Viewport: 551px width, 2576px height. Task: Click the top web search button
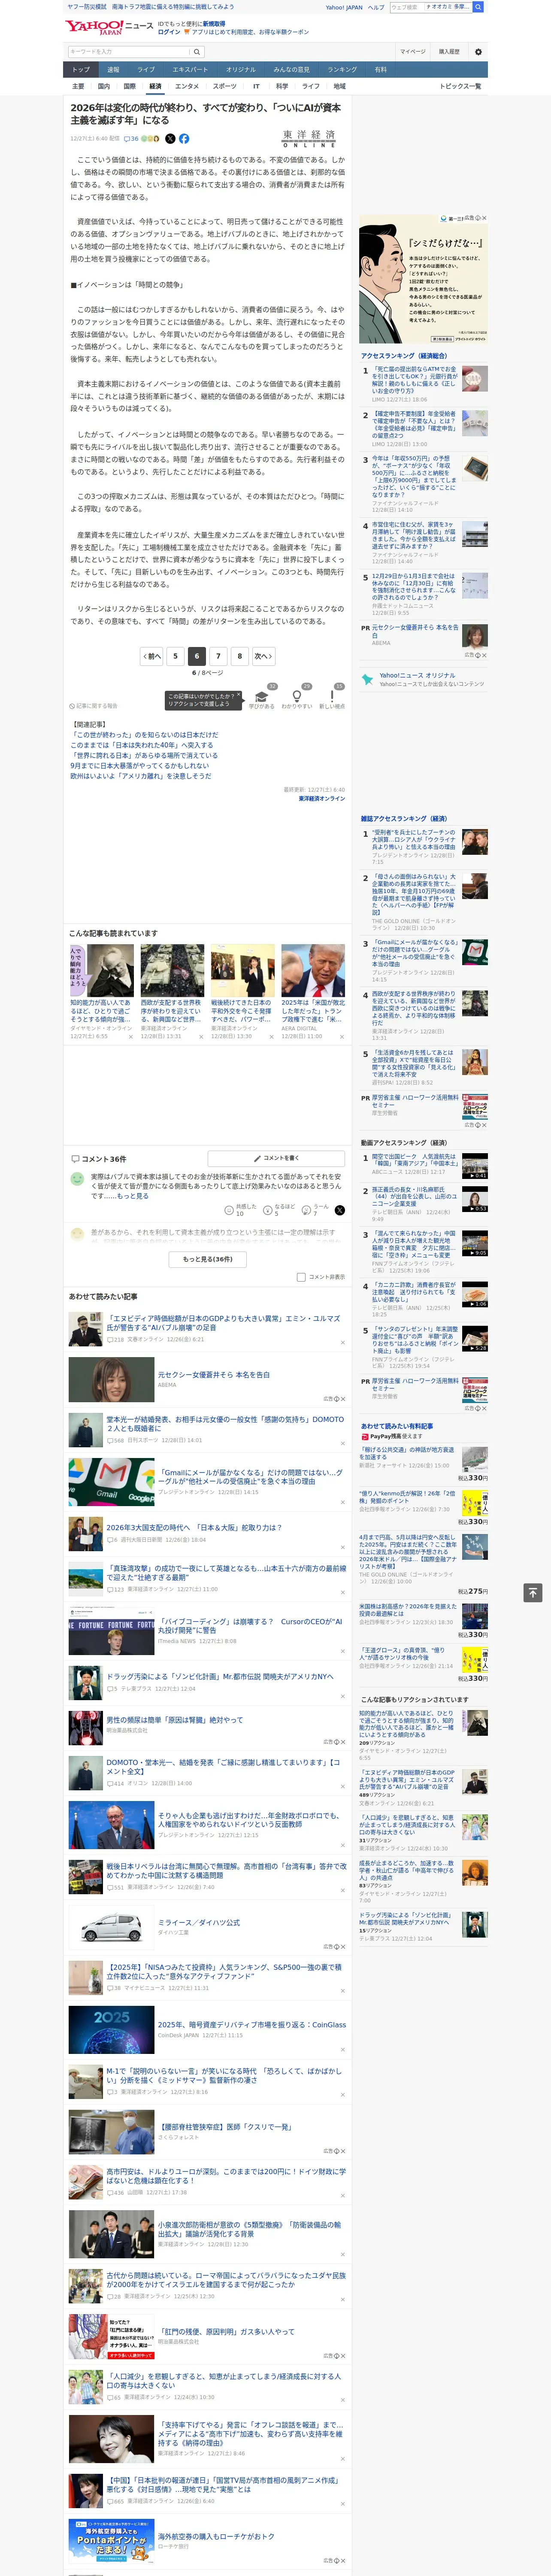point(478,7)
